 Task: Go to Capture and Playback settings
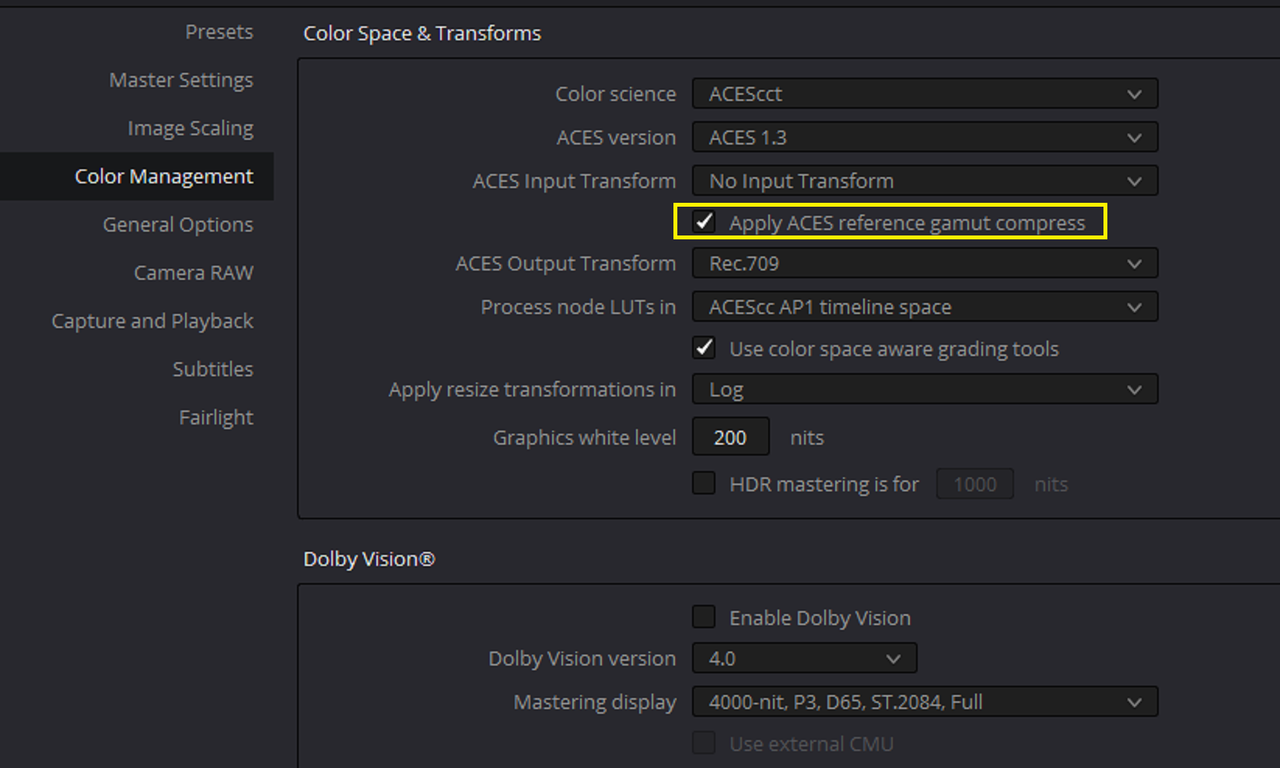(153, 321)
